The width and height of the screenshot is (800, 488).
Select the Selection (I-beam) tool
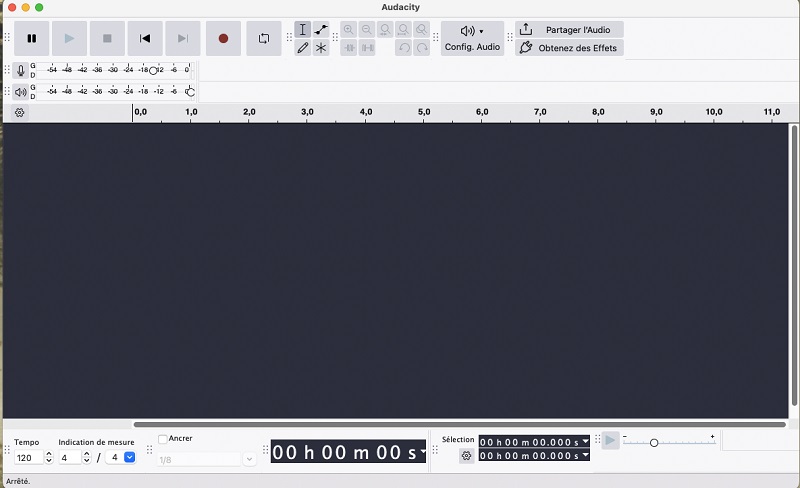click(x=303, y=30)
